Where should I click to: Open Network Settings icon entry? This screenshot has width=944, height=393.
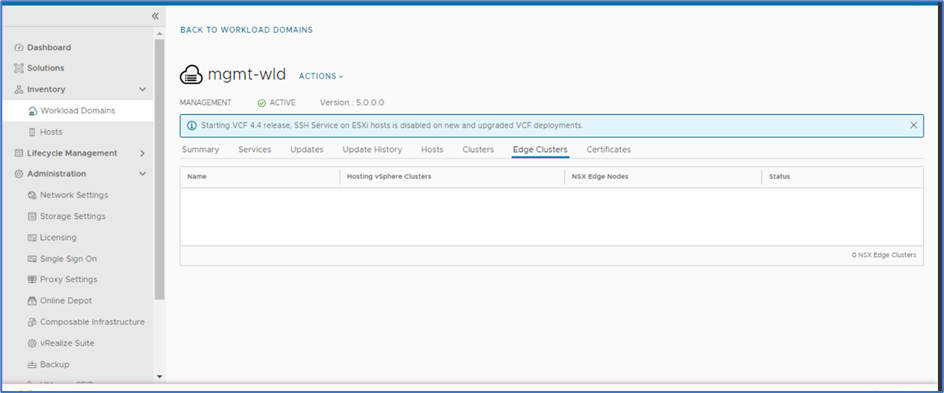point(33,195)
